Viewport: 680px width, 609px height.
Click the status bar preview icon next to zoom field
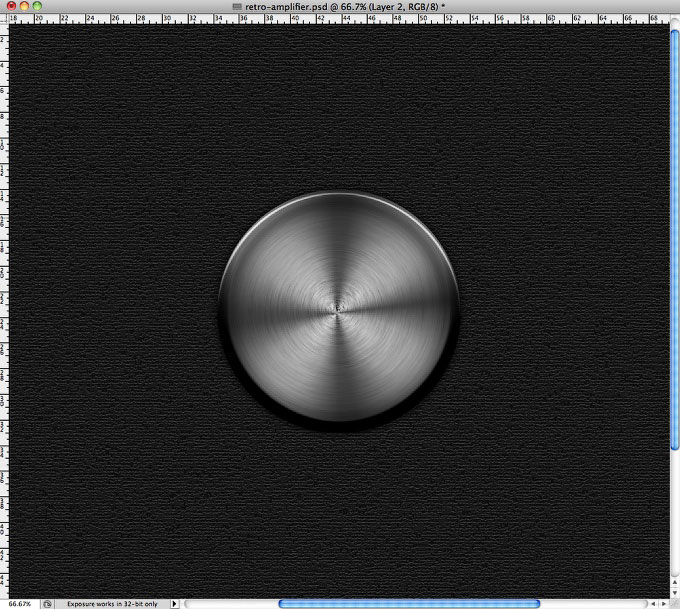pyautogui.click(x=47, y=604)
